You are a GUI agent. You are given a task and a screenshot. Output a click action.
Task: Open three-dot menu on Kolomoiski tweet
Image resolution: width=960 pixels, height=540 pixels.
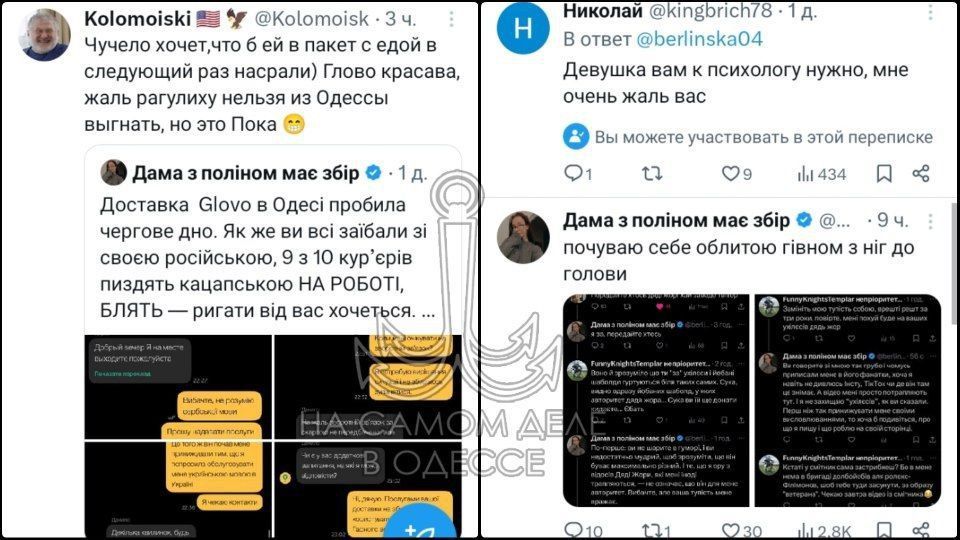tap(451, 19)
